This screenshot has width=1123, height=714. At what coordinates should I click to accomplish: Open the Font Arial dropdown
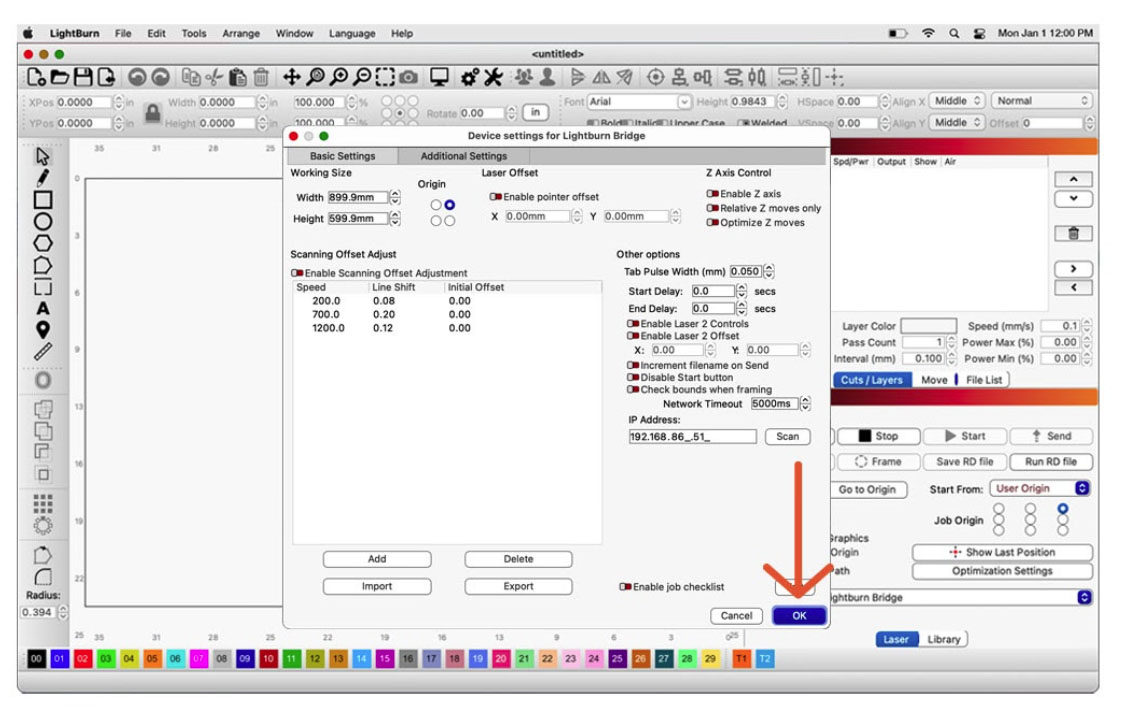coord(639,102)
